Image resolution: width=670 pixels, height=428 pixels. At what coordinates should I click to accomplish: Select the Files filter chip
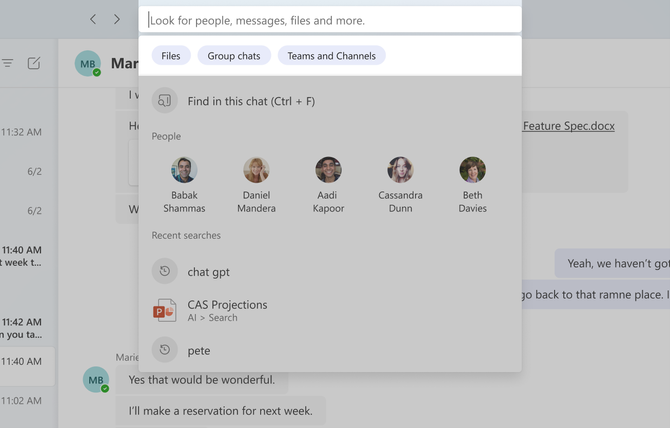[171, 56]
